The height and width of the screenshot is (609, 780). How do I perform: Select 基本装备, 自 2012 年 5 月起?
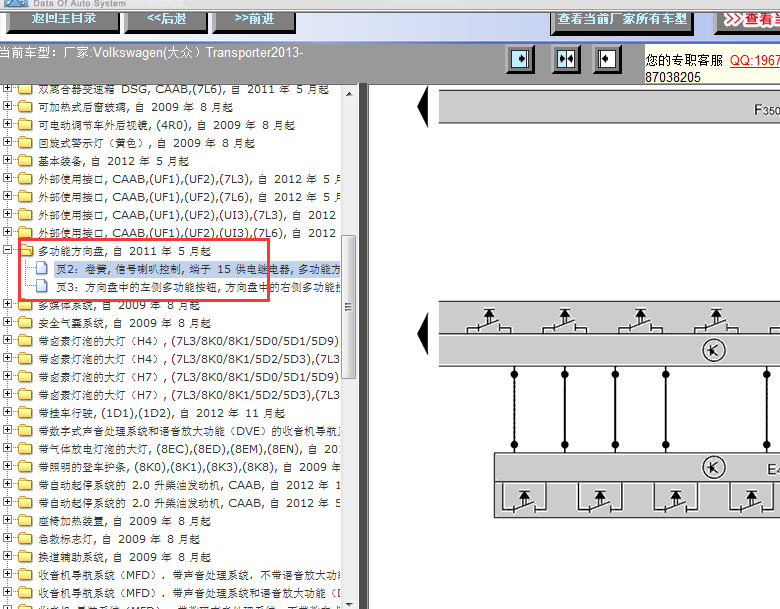point(113,161)
